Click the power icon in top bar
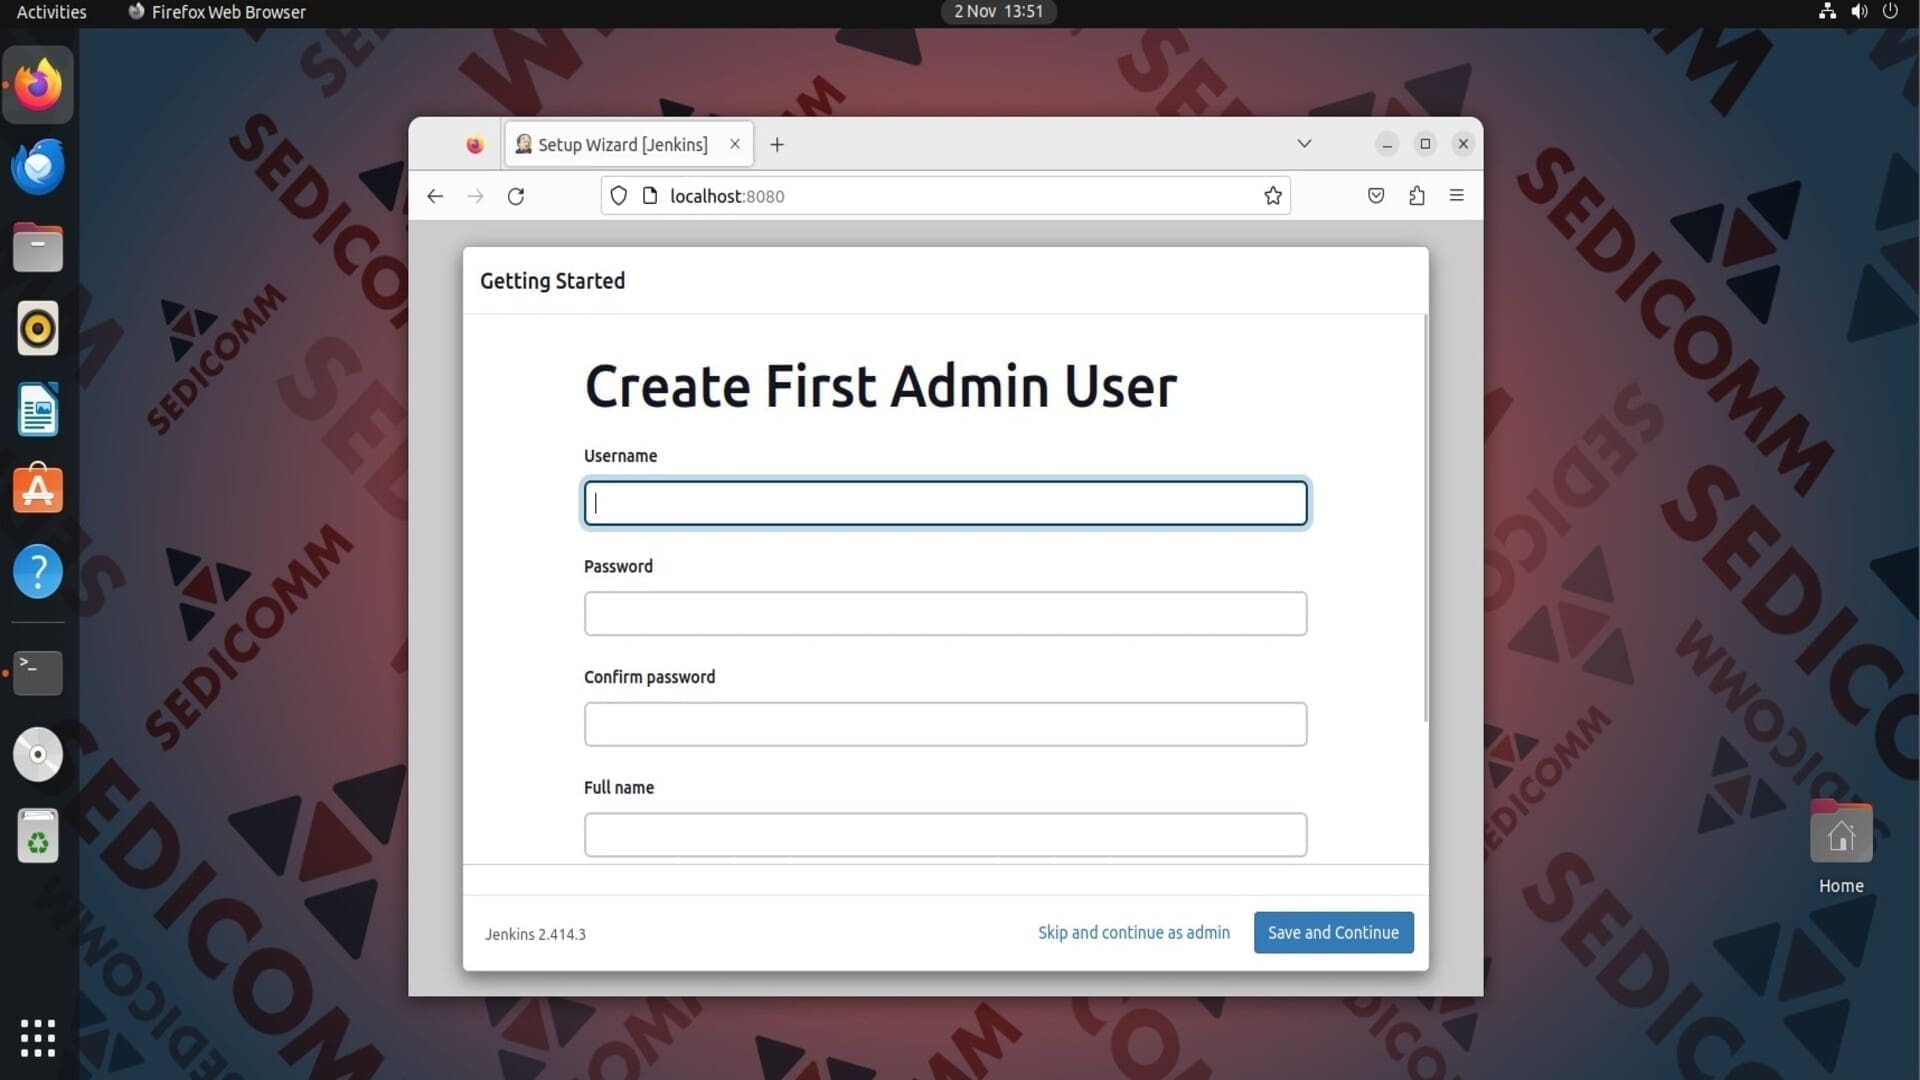 click(x=1890, y=11)
